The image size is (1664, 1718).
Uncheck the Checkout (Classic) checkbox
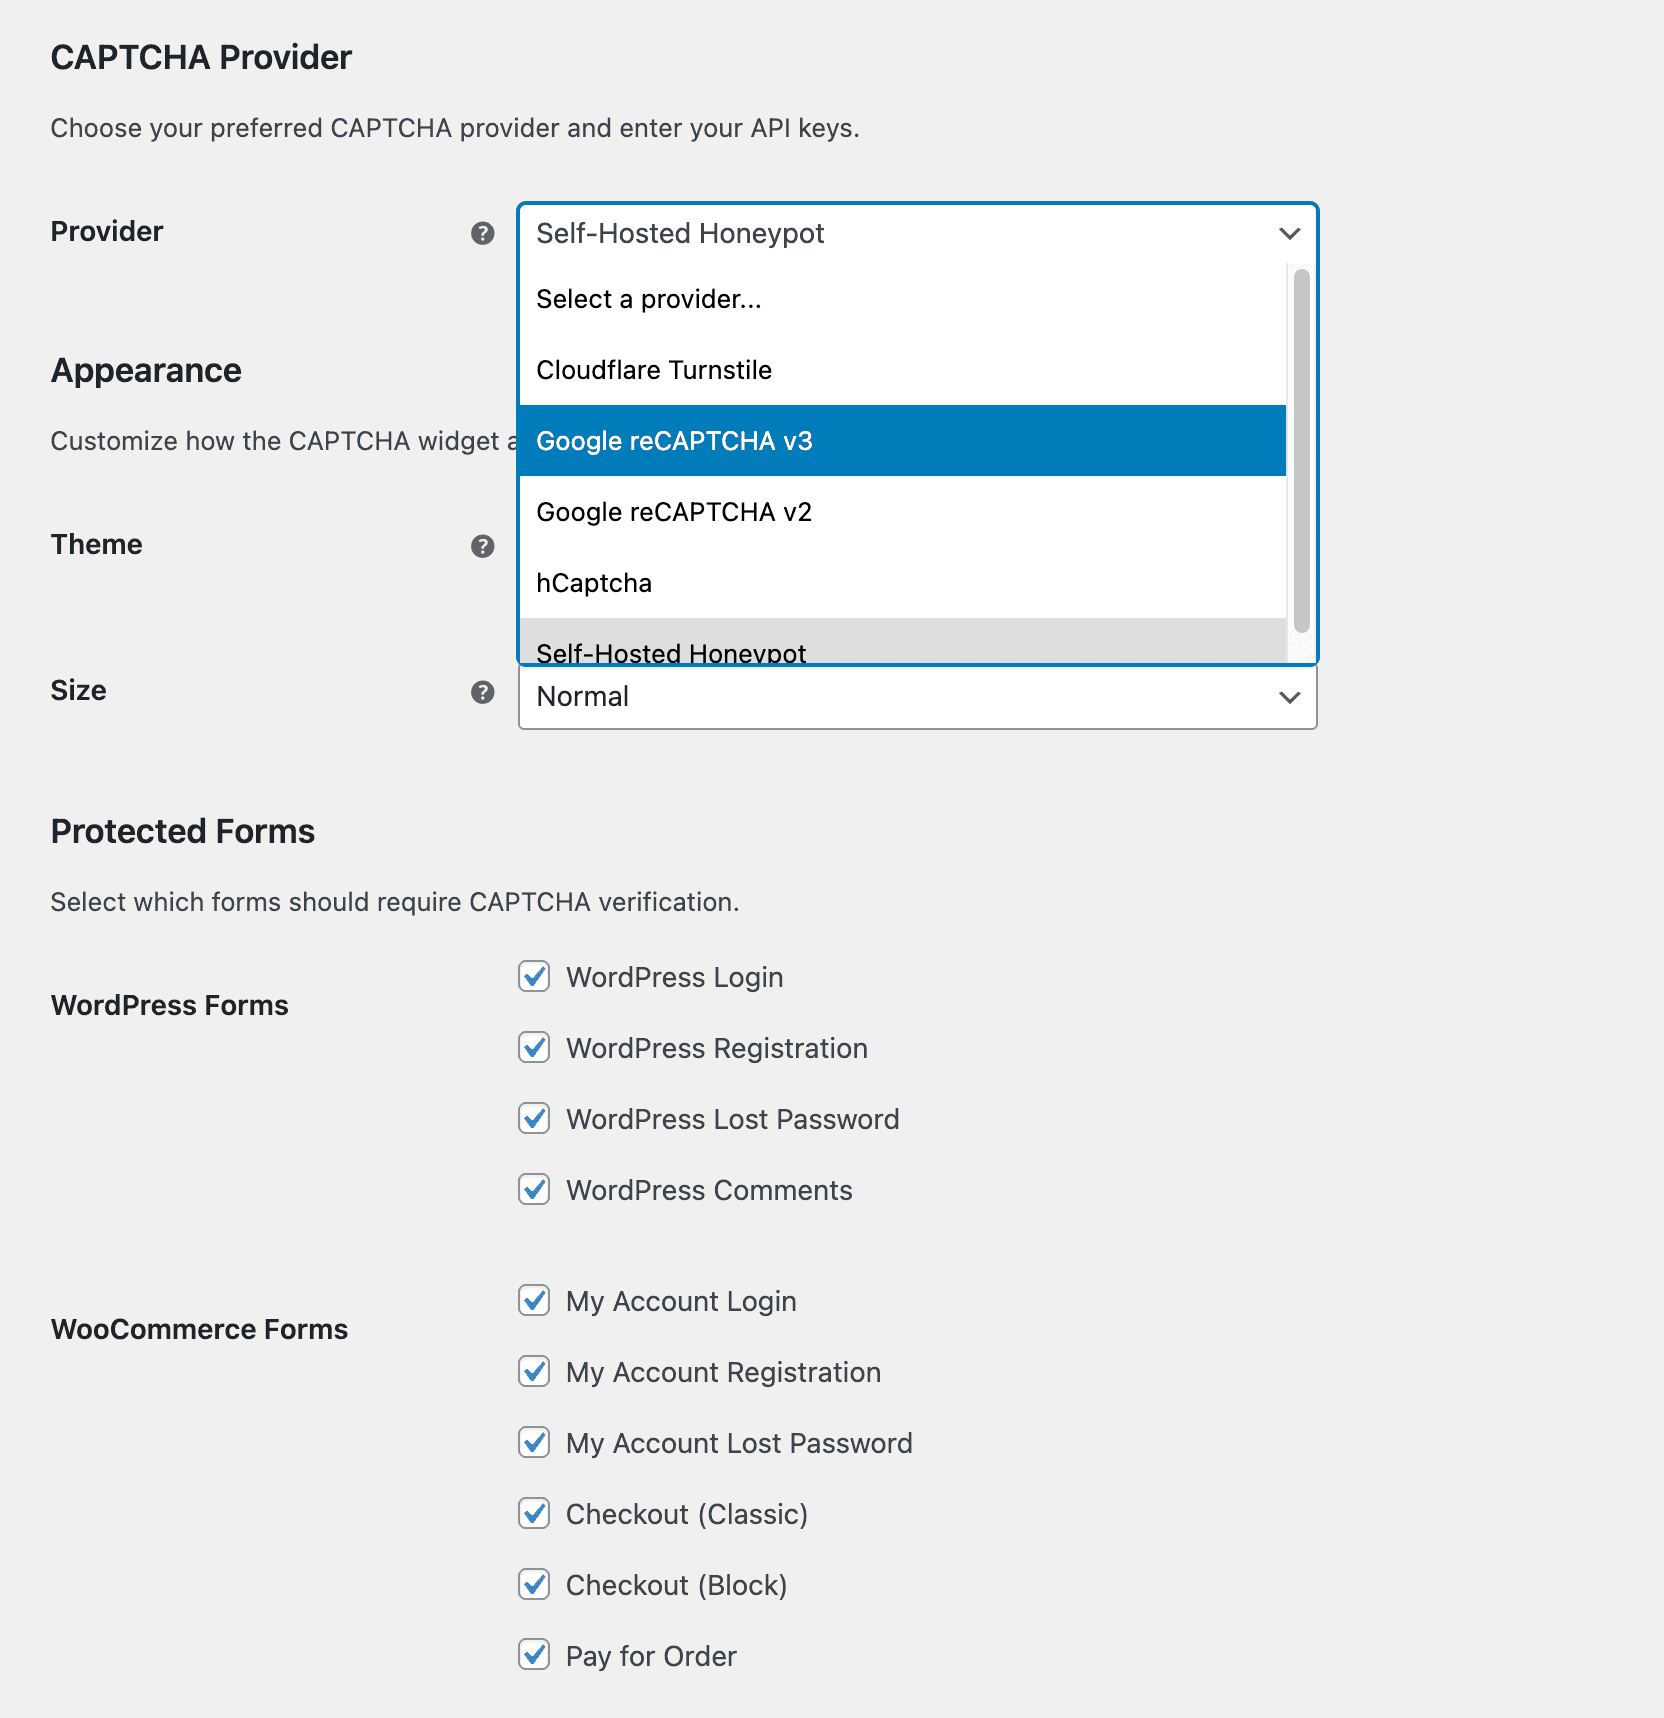pyautogui.click(x=534, y=1513)
